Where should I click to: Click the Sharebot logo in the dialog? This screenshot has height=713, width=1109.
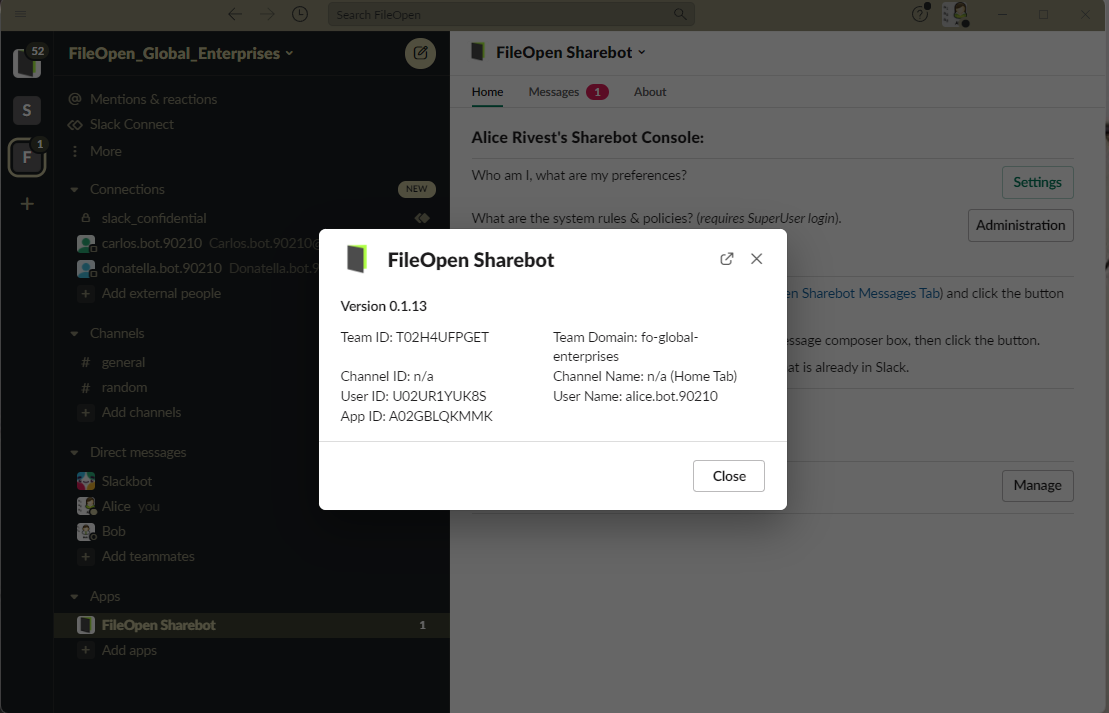(357, 259)
